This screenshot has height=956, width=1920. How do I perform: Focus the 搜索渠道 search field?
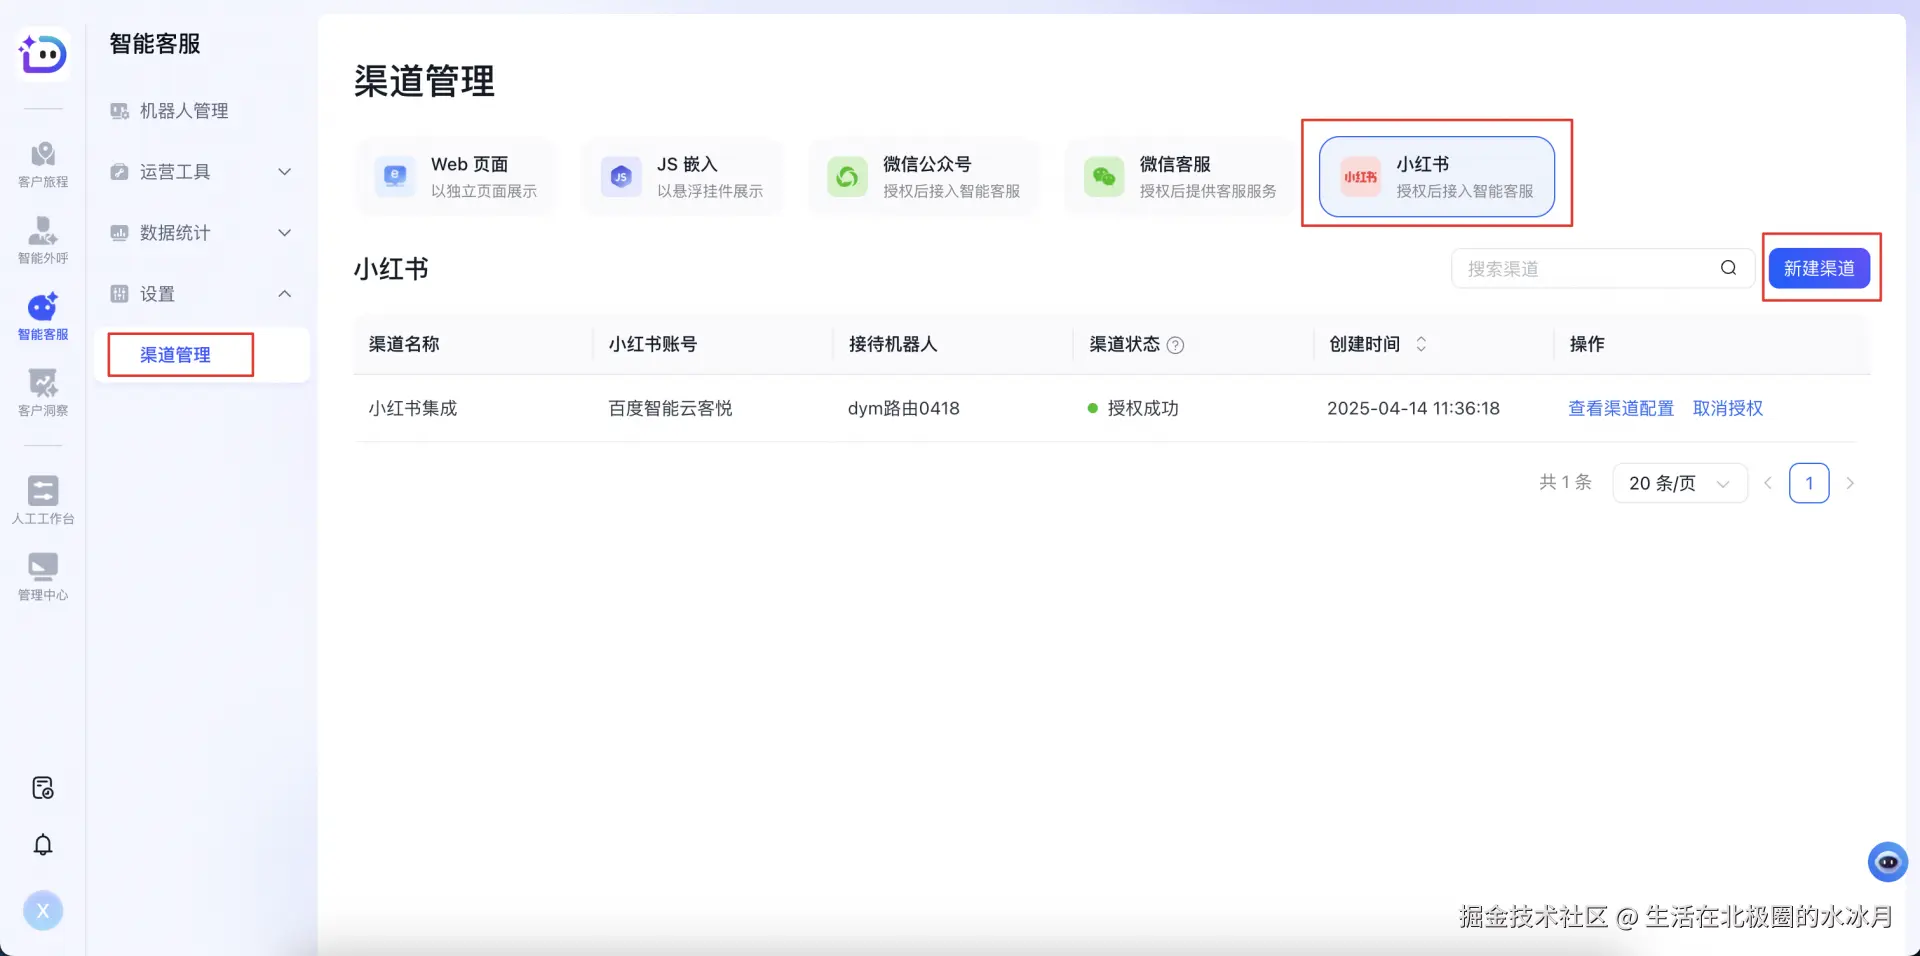pos(1602,268)
